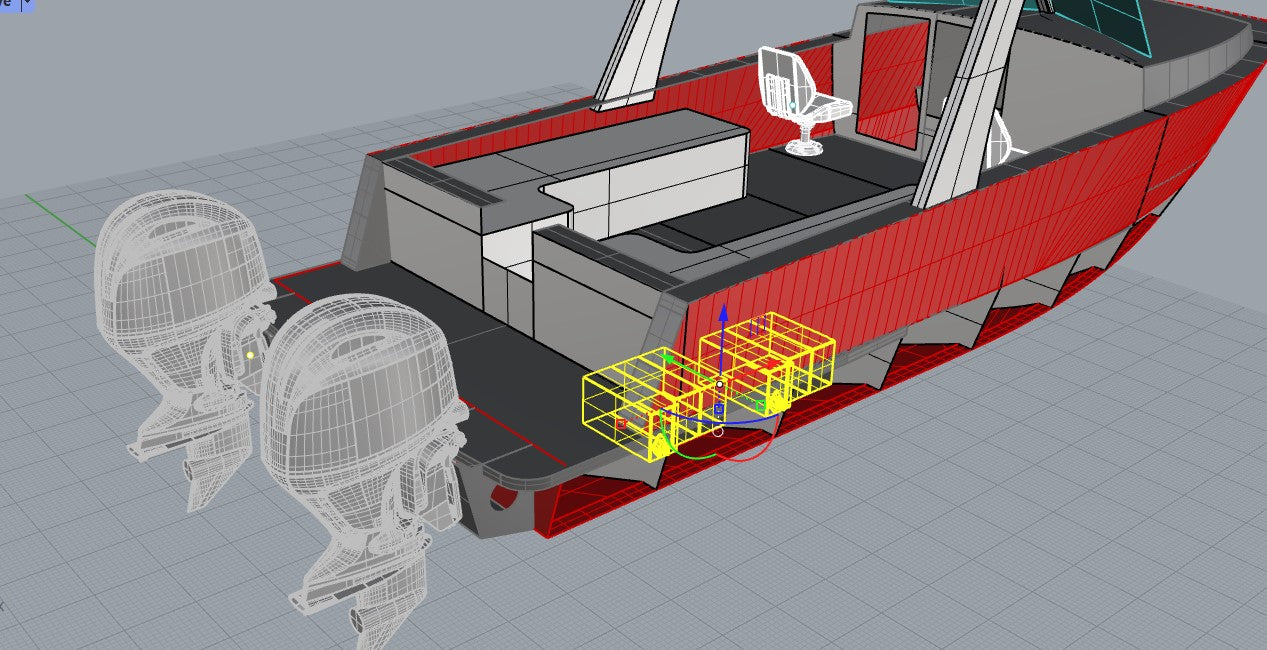Click the green Y-axis gumball move arrow
Viewport: 1267px width, 650px height.
click(x=668, y=356)
